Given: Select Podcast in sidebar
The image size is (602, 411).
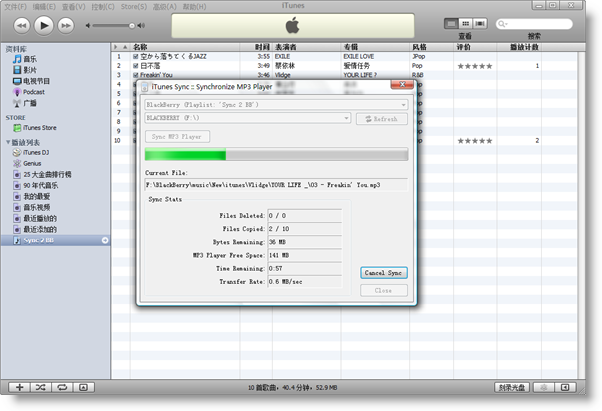Looking at the screenshot, I should 33,92.
